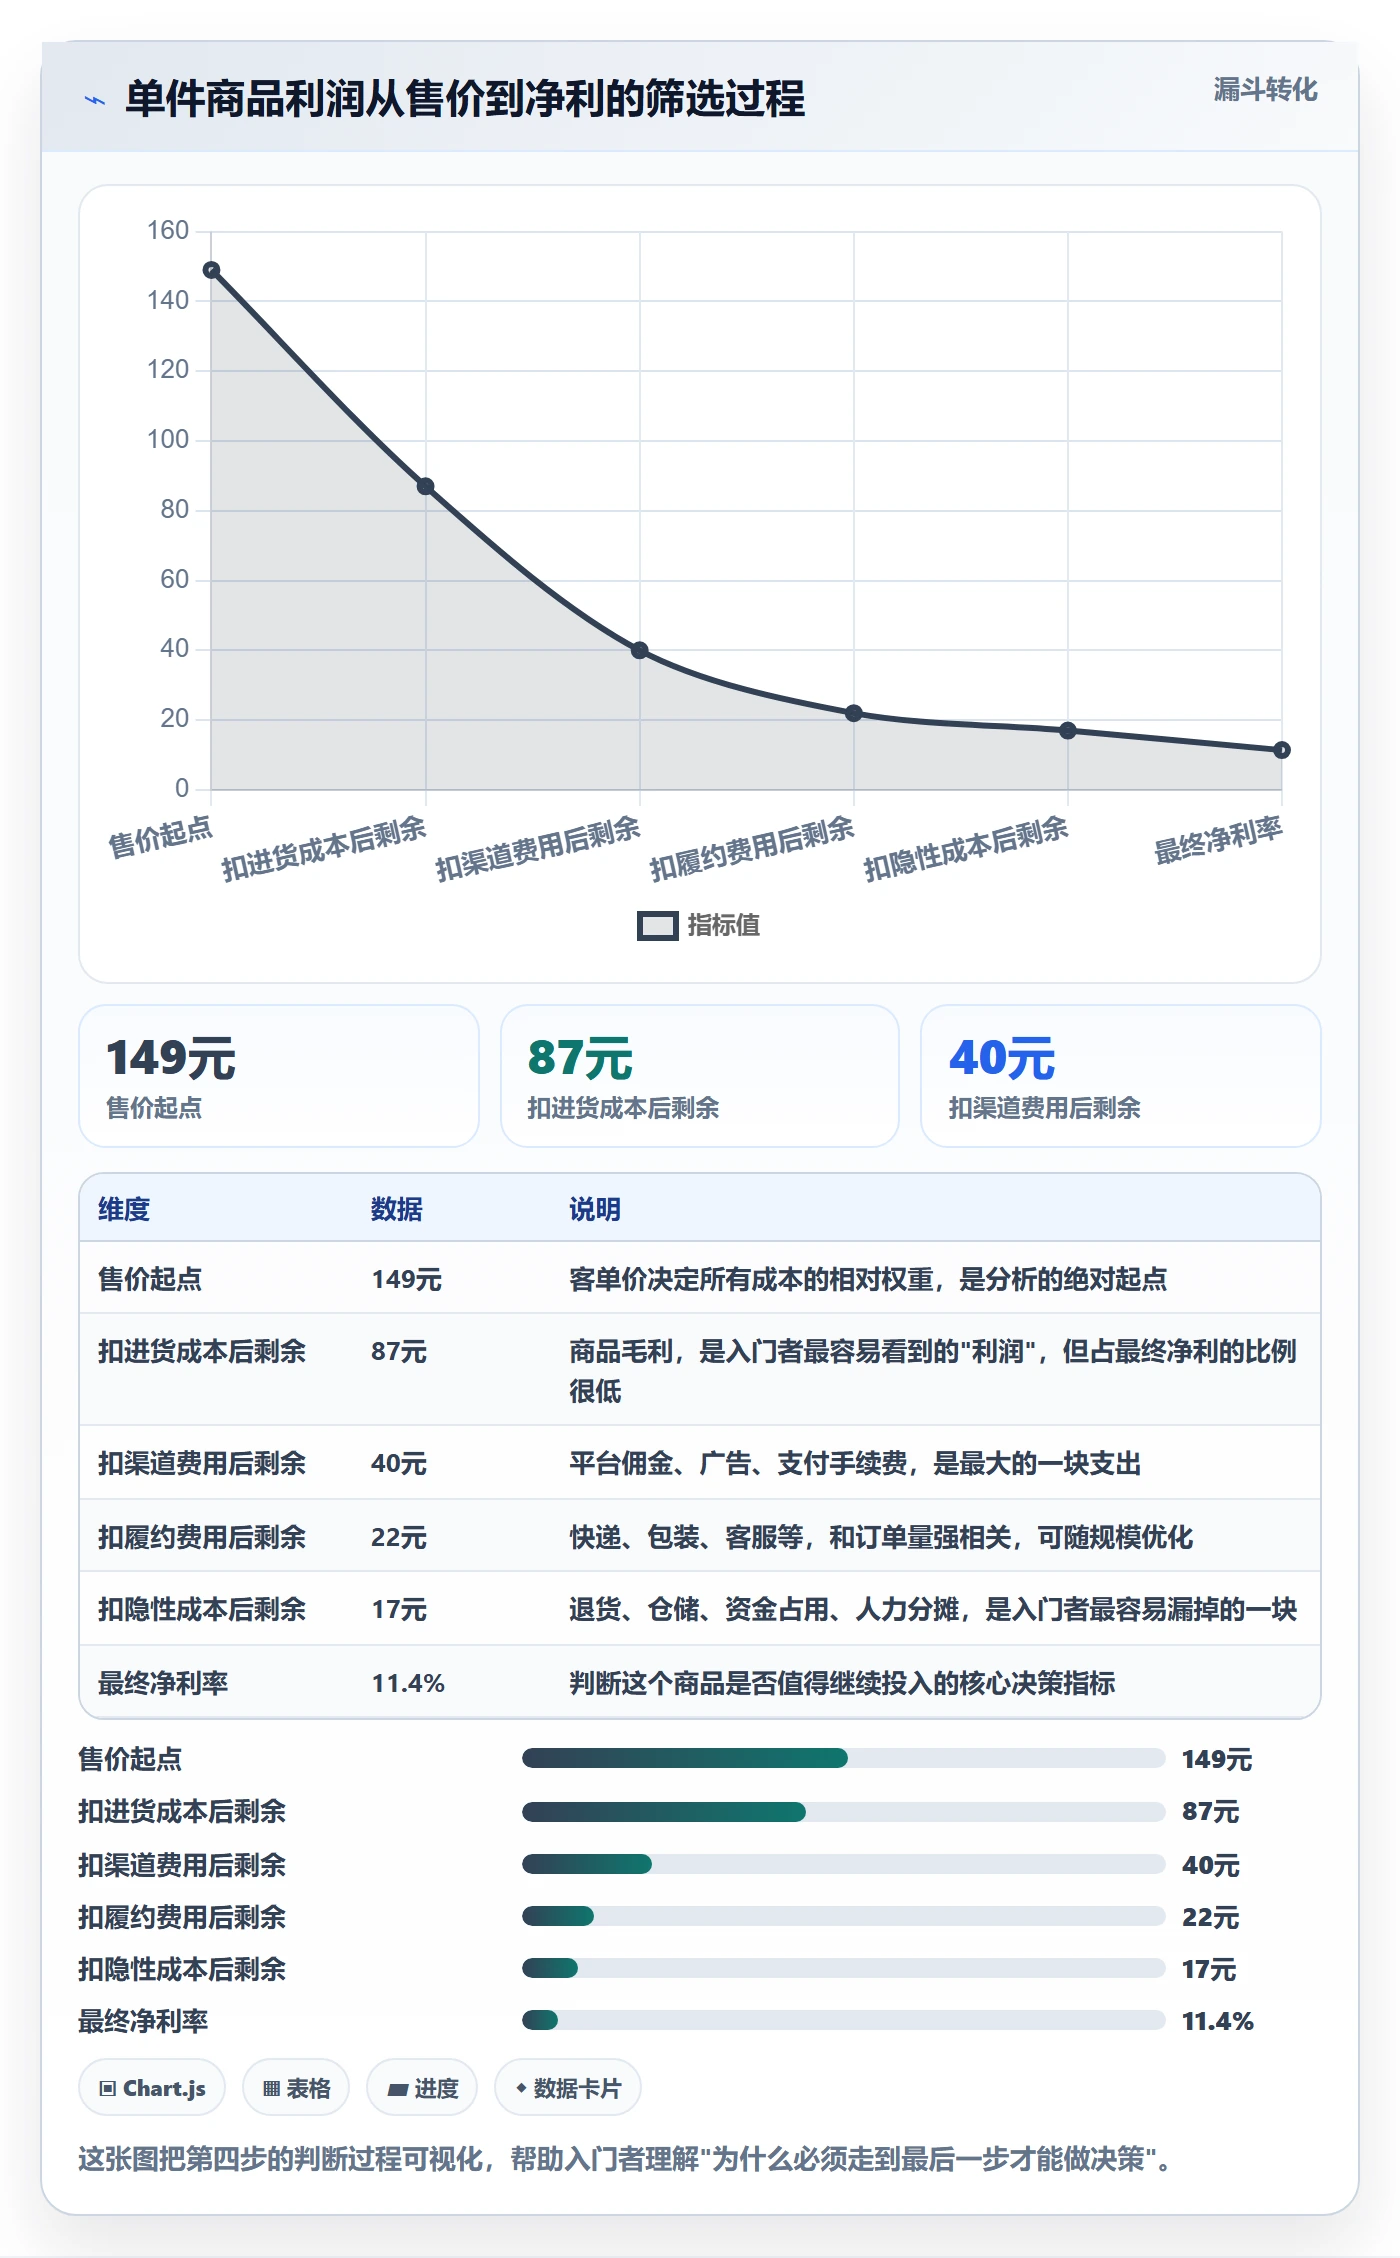Select the 进度 tag chip

click(x=422, y=2088)
